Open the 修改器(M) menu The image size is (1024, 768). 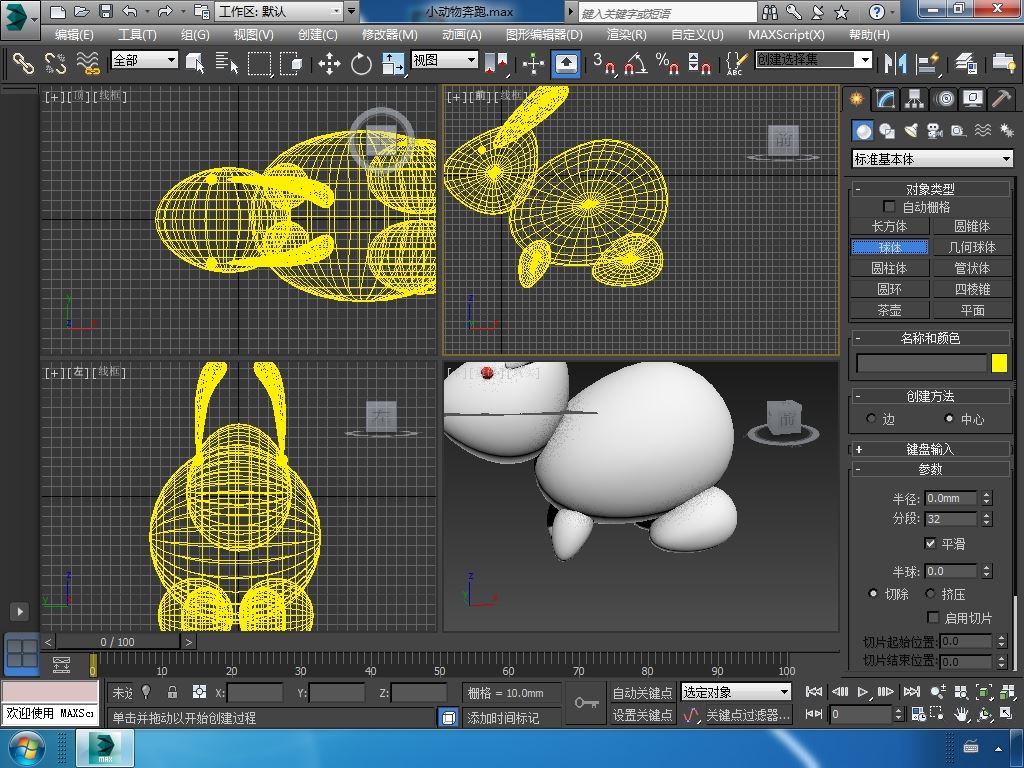click(389, 34)
